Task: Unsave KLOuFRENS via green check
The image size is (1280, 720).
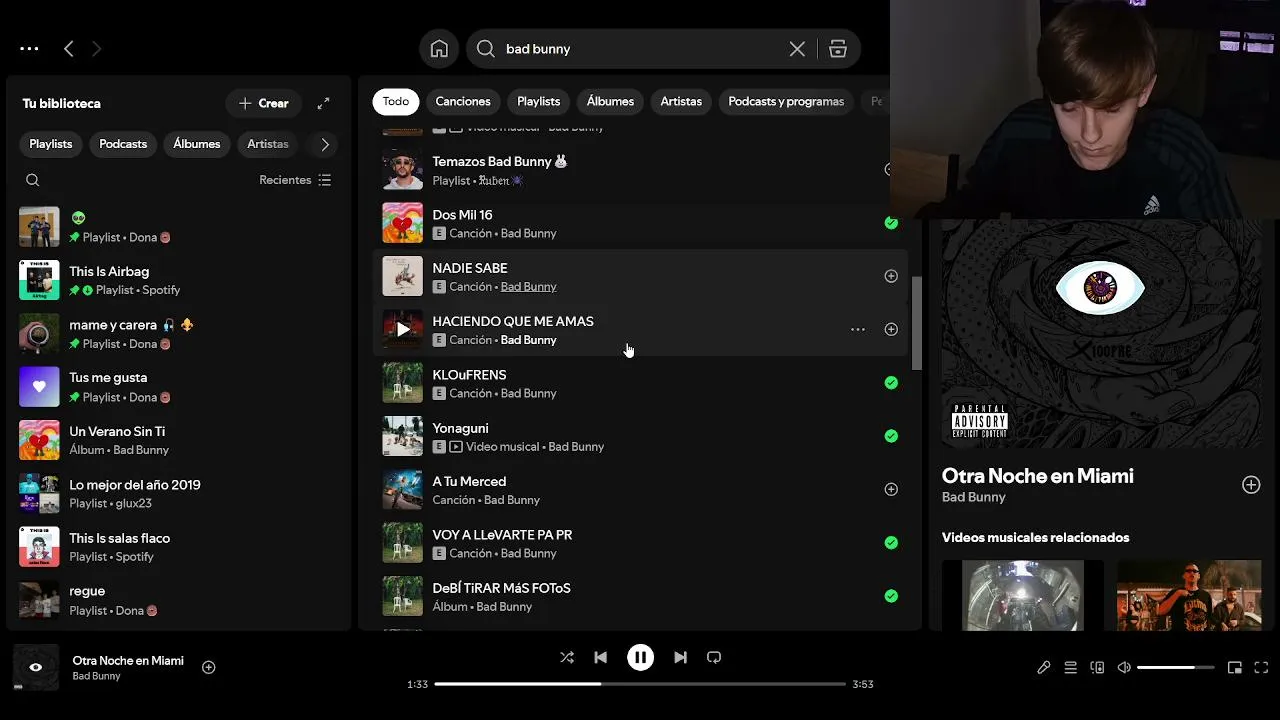Action: tap(891, 383)
